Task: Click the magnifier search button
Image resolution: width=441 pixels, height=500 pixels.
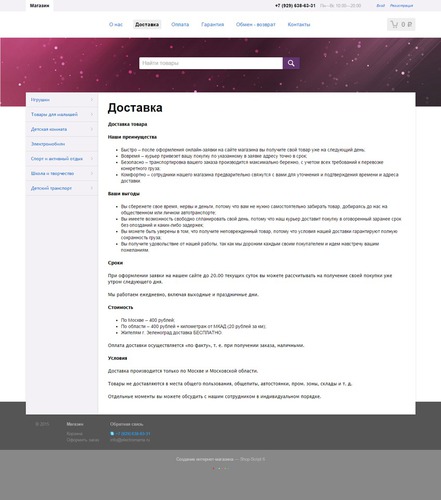Action: [291, 63]
